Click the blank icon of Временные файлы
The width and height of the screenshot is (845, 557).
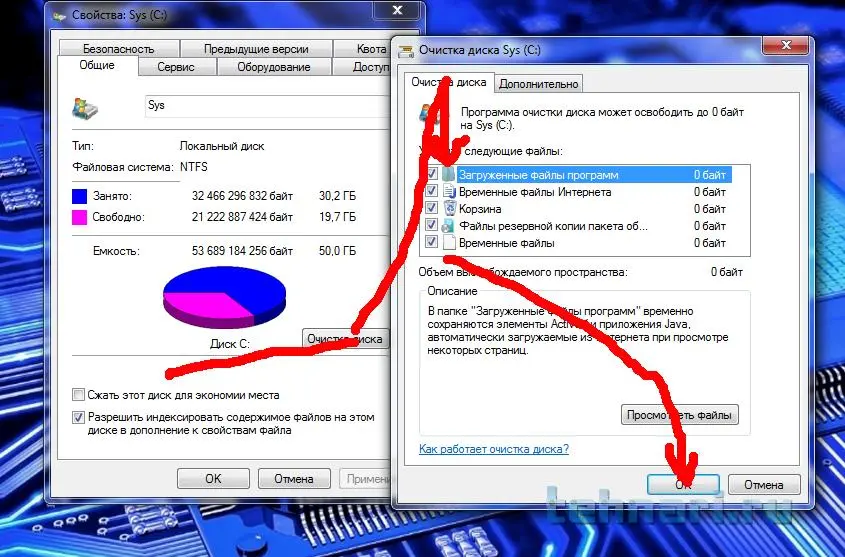coord(449,242)
